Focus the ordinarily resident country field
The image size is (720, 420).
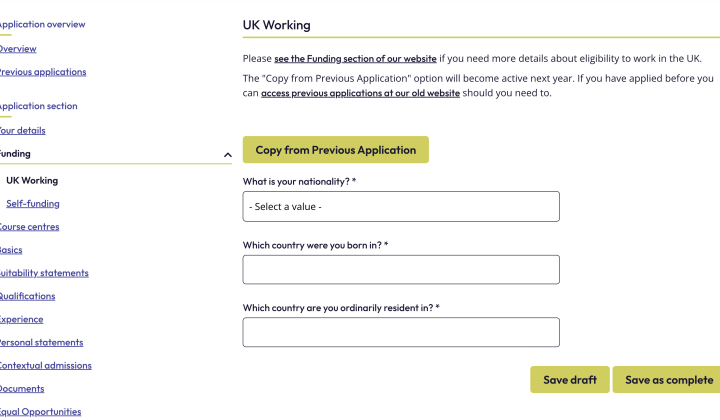[x=401, y=332]
